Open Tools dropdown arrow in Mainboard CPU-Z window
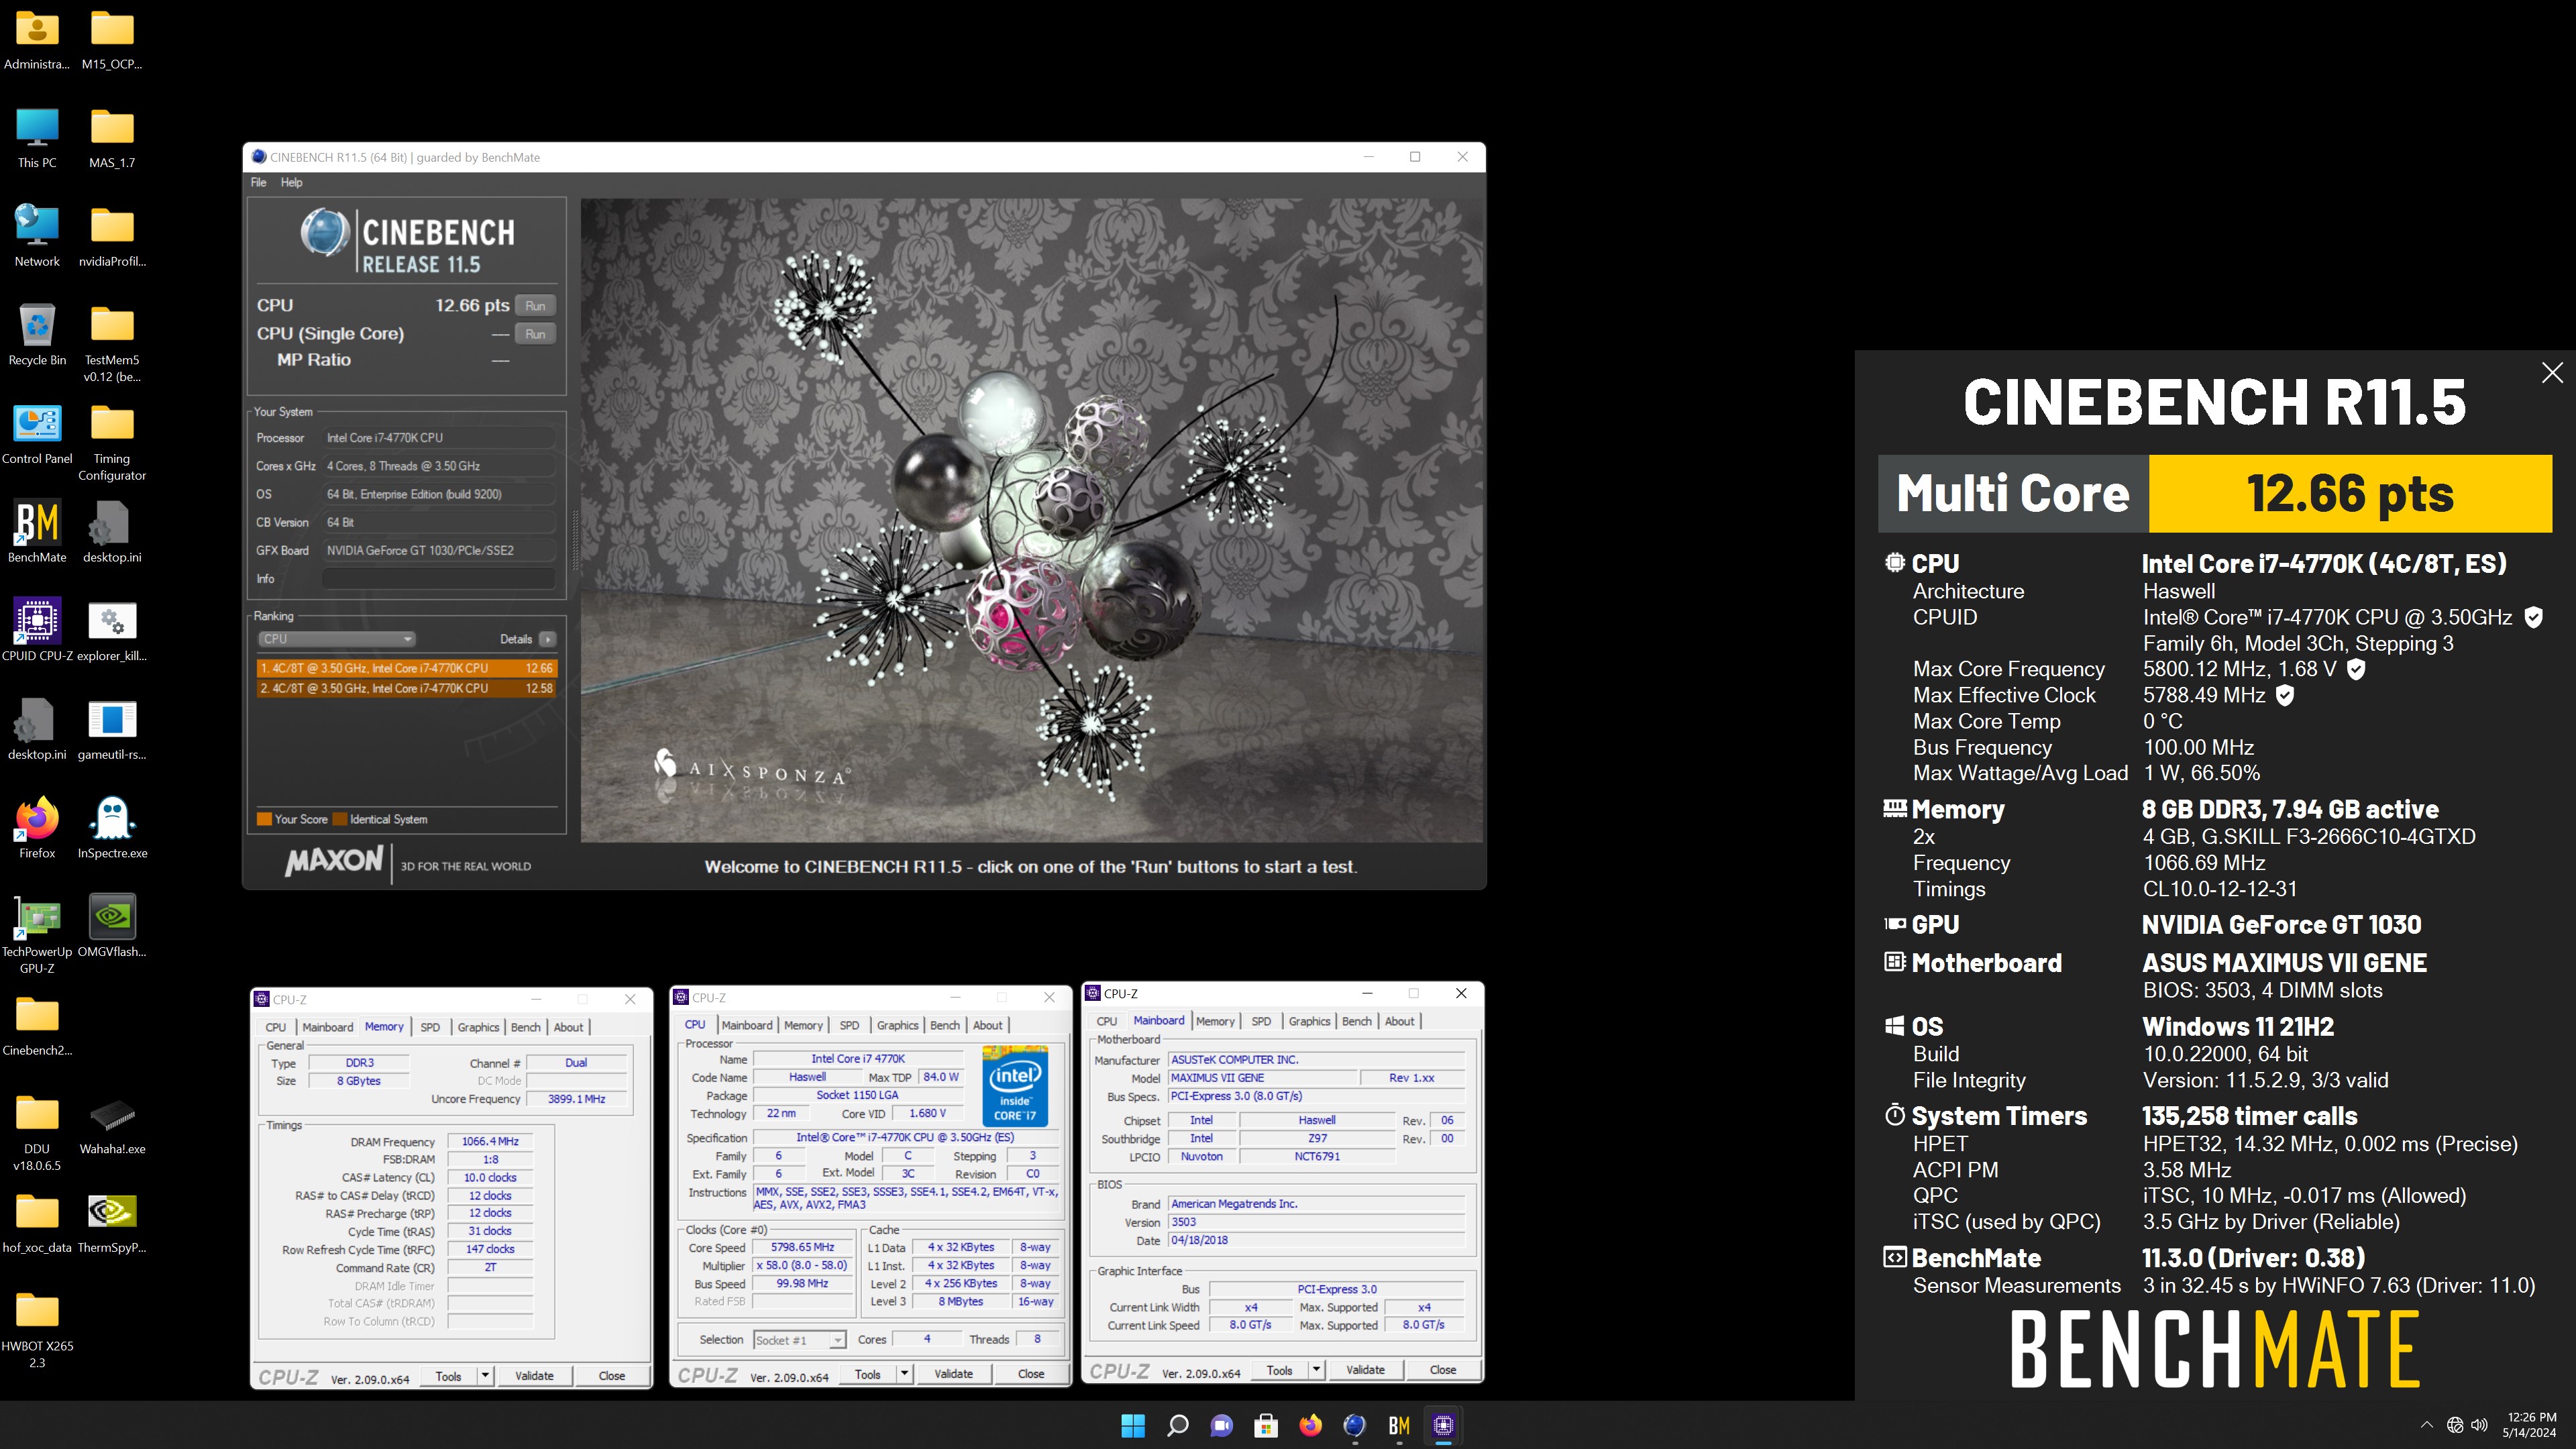 click(x=1316, y=1370)
